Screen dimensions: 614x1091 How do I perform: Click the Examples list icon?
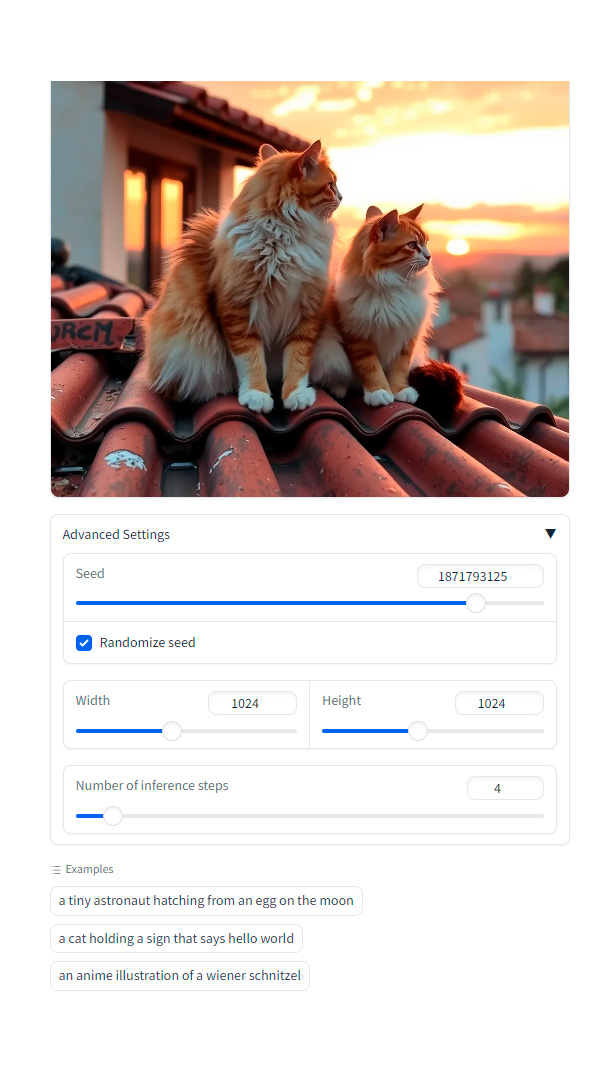(56, 870)
